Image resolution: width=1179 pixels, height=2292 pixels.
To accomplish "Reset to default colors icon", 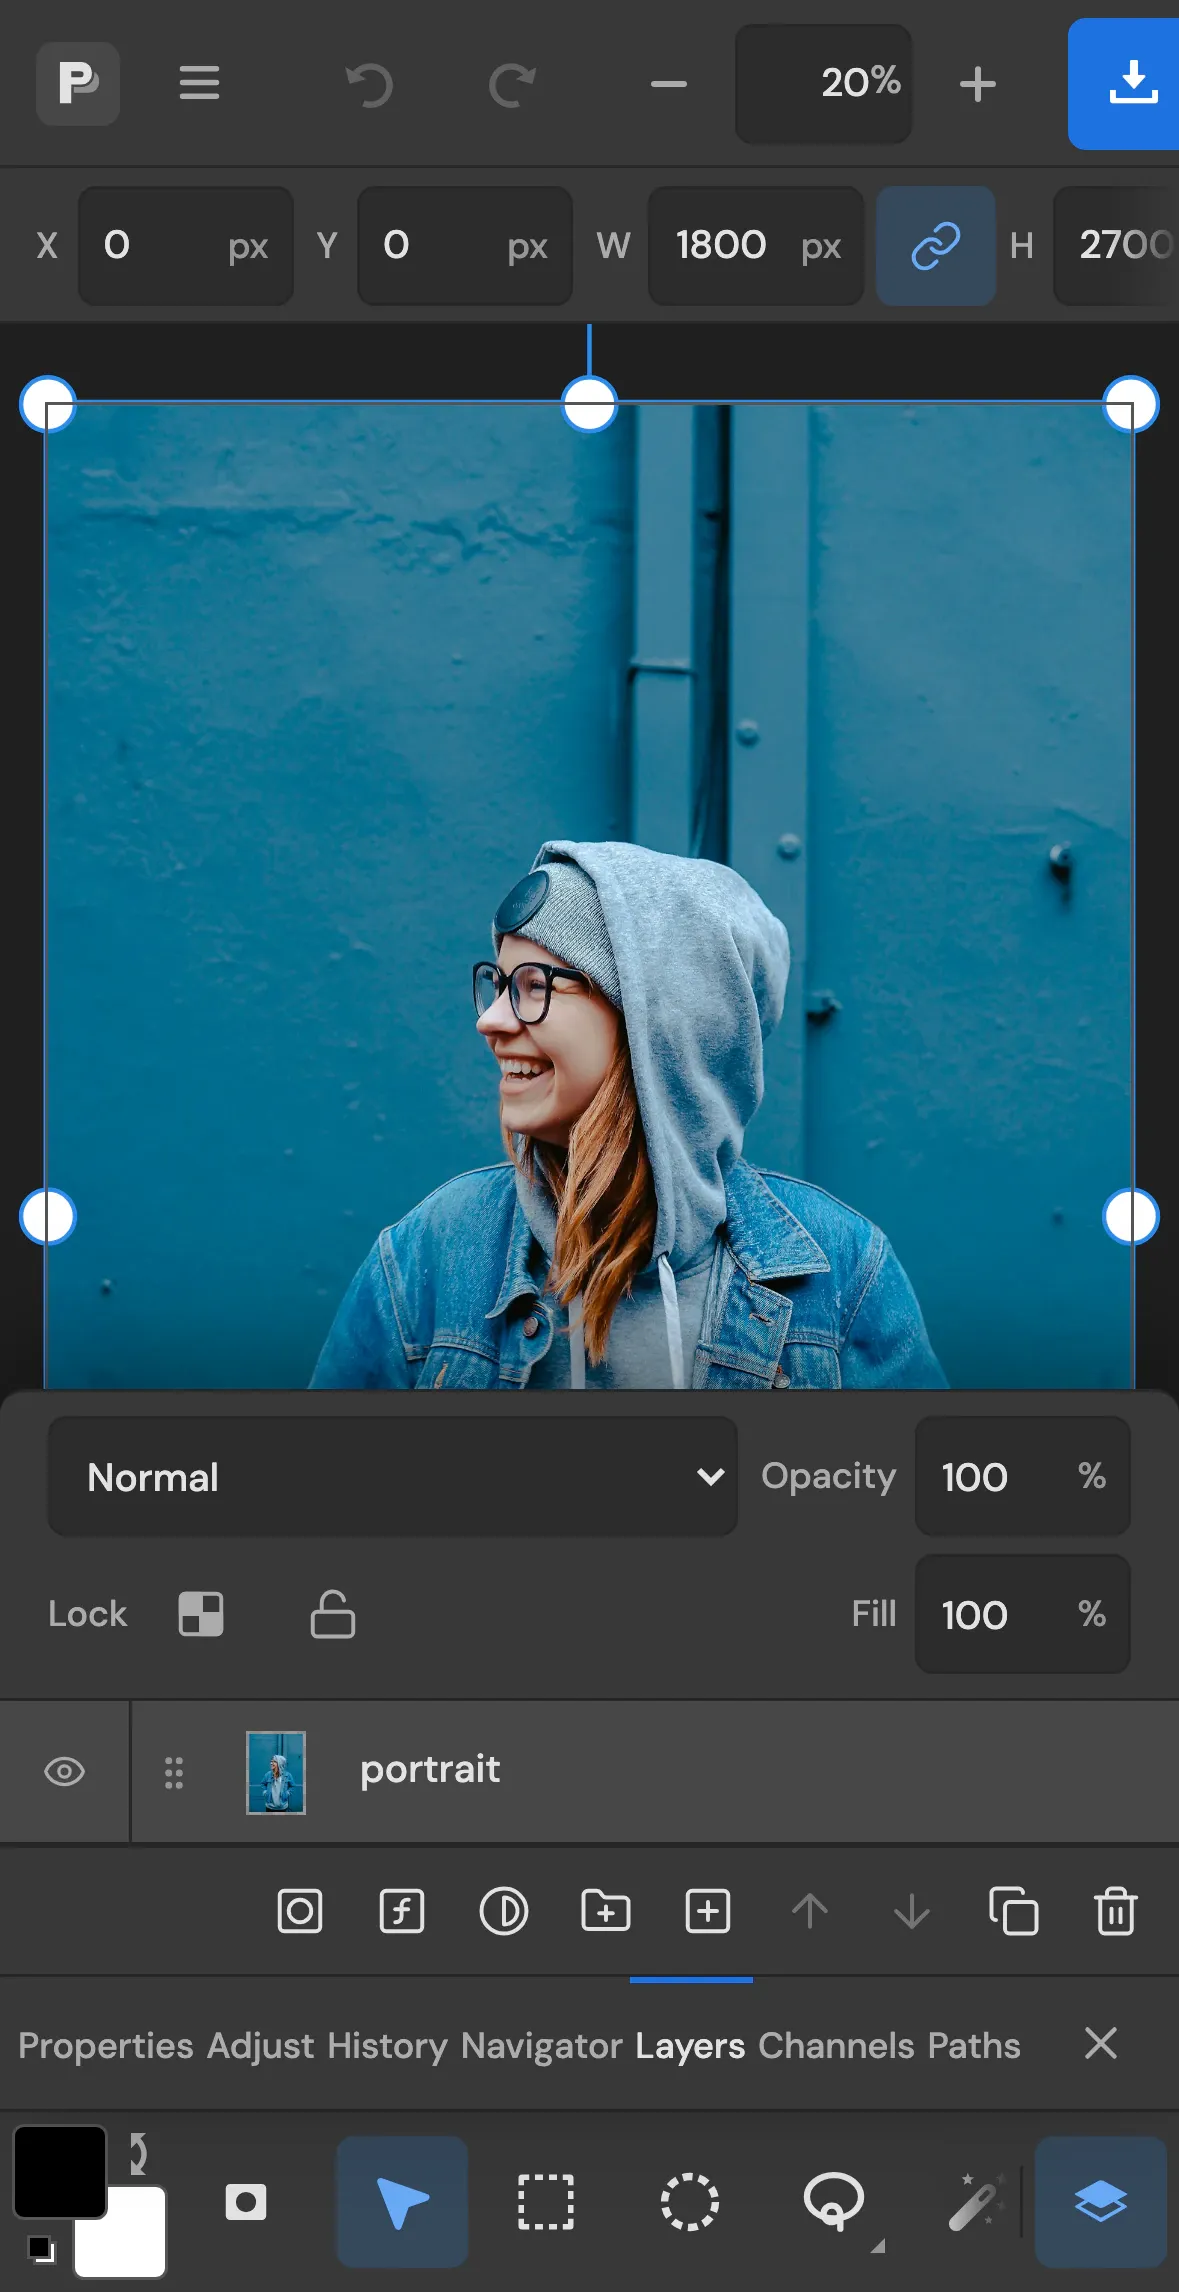I will 40,2248.
